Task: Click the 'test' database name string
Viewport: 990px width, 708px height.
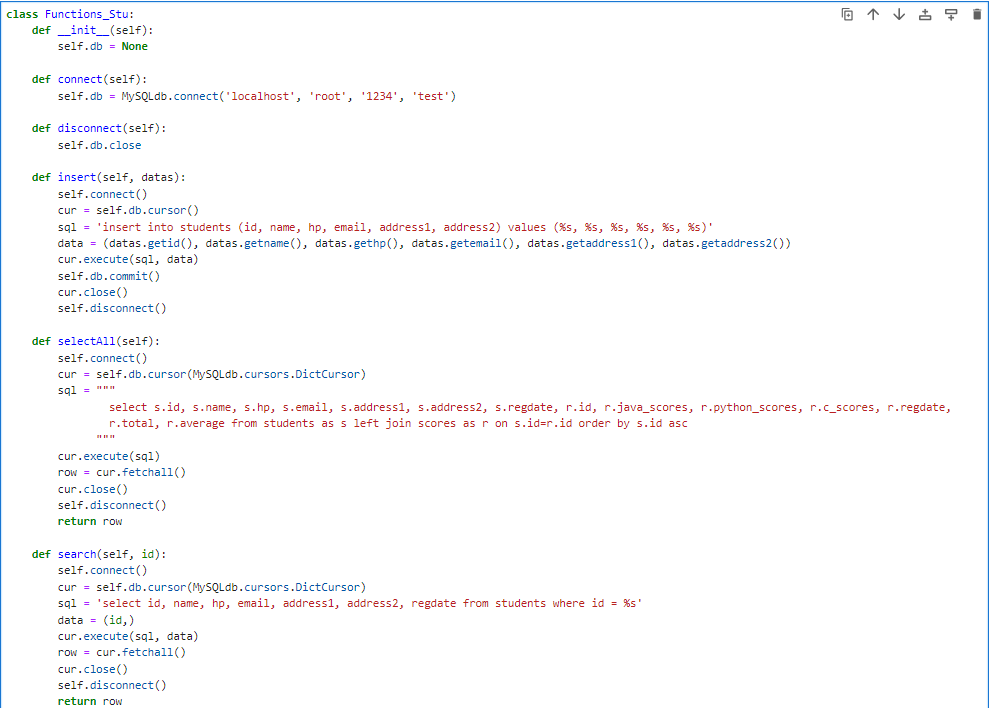Action: (431, 96)
